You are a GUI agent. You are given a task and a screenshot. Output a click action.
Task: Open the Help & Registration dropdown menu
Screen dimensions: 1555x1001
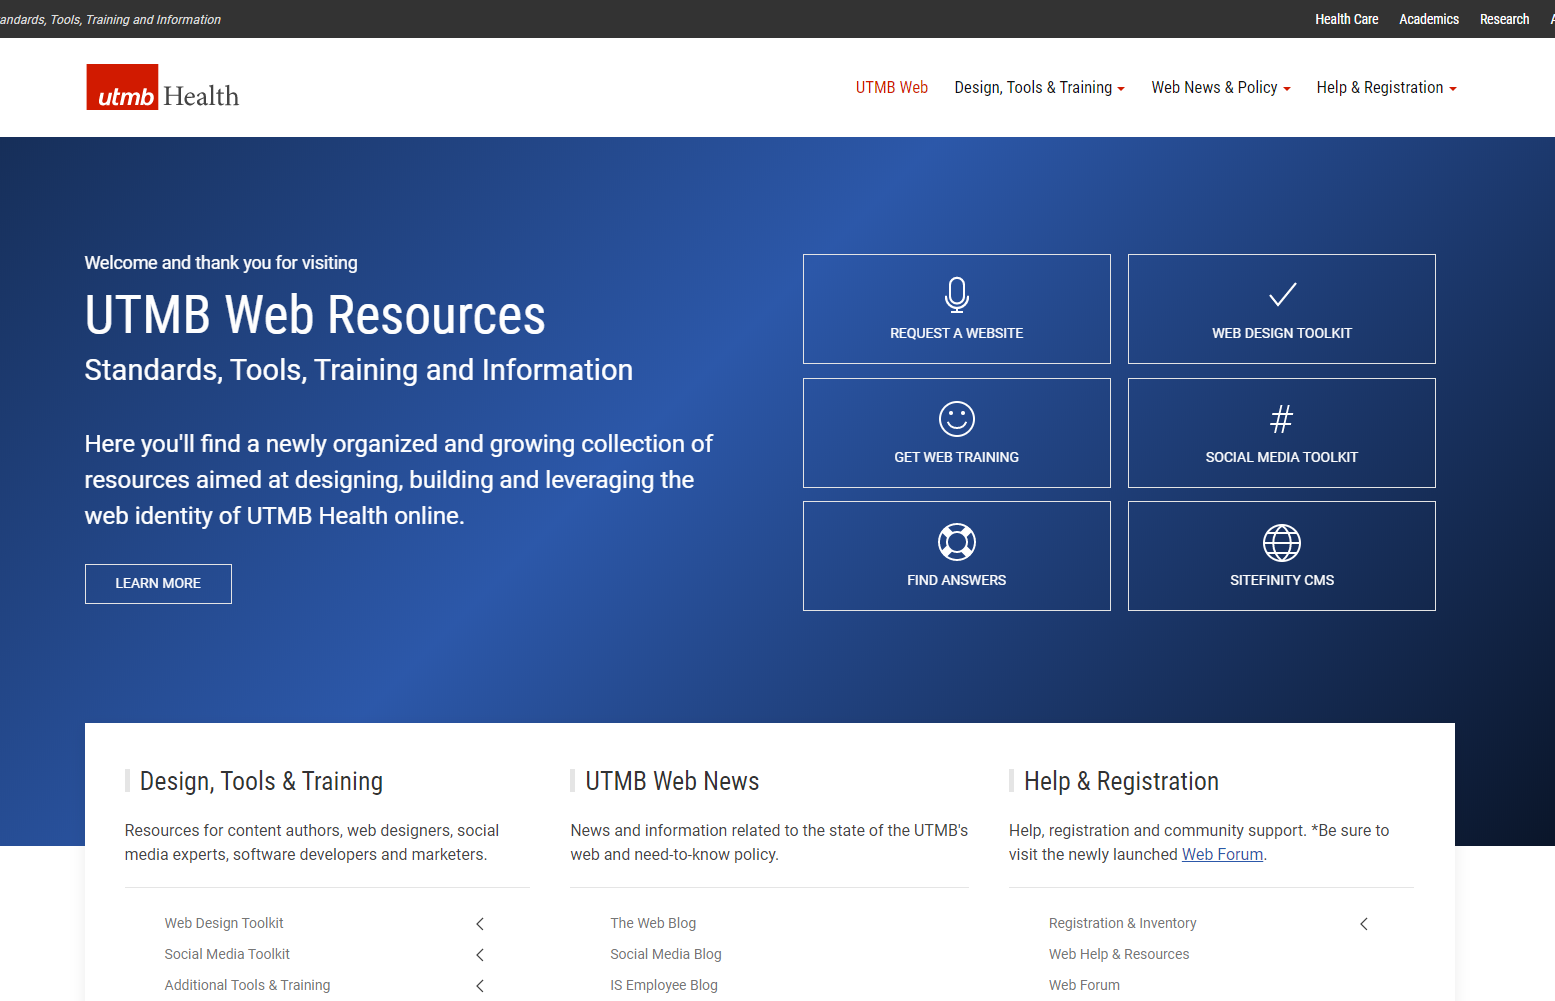1385,88
